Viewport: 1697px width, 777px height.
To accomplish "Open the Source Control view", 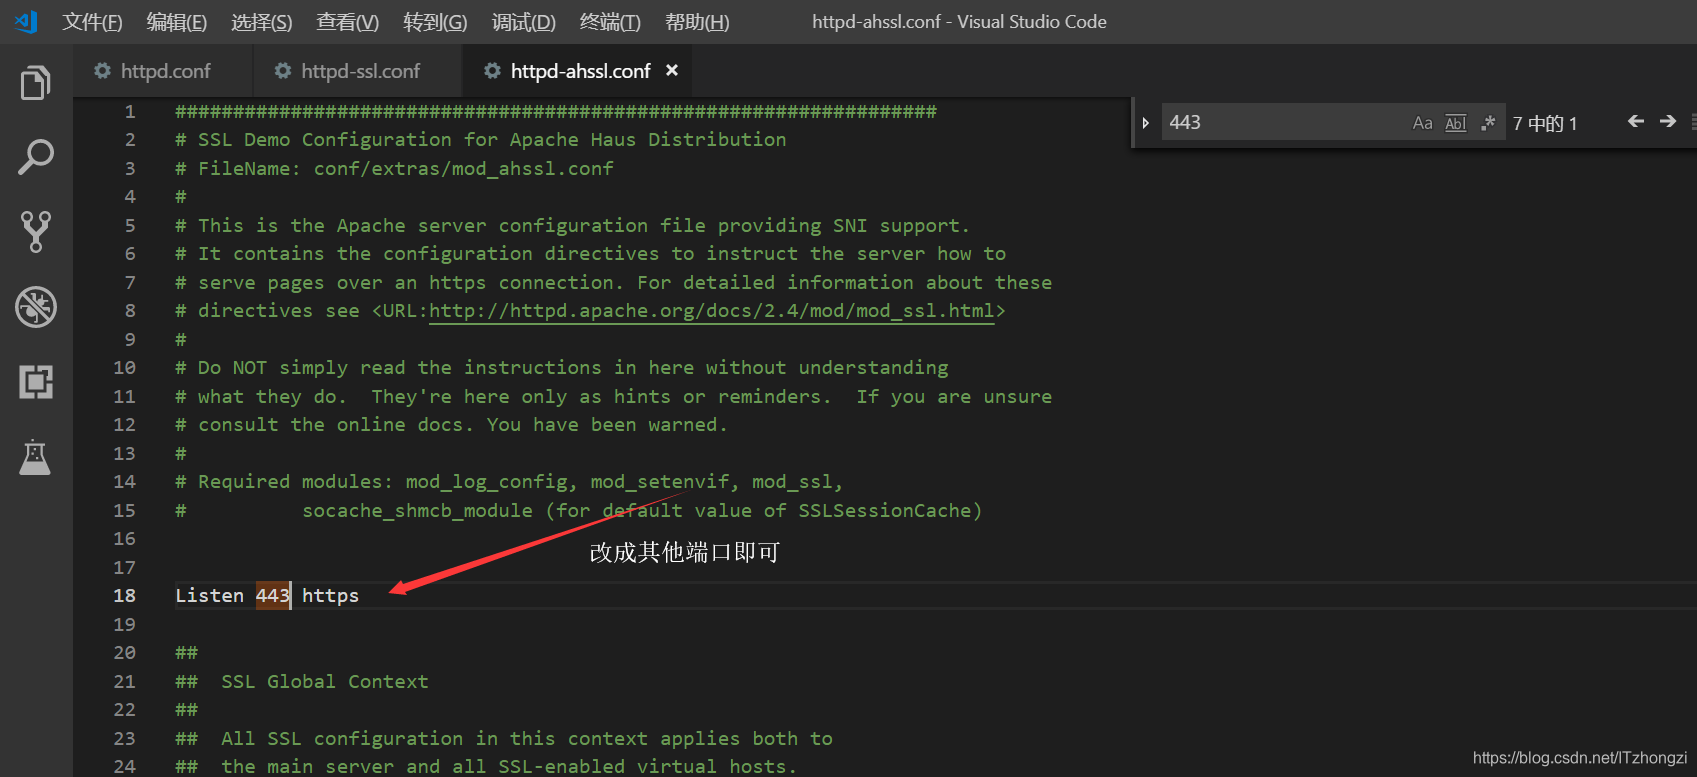I will (x=36, y=231).
